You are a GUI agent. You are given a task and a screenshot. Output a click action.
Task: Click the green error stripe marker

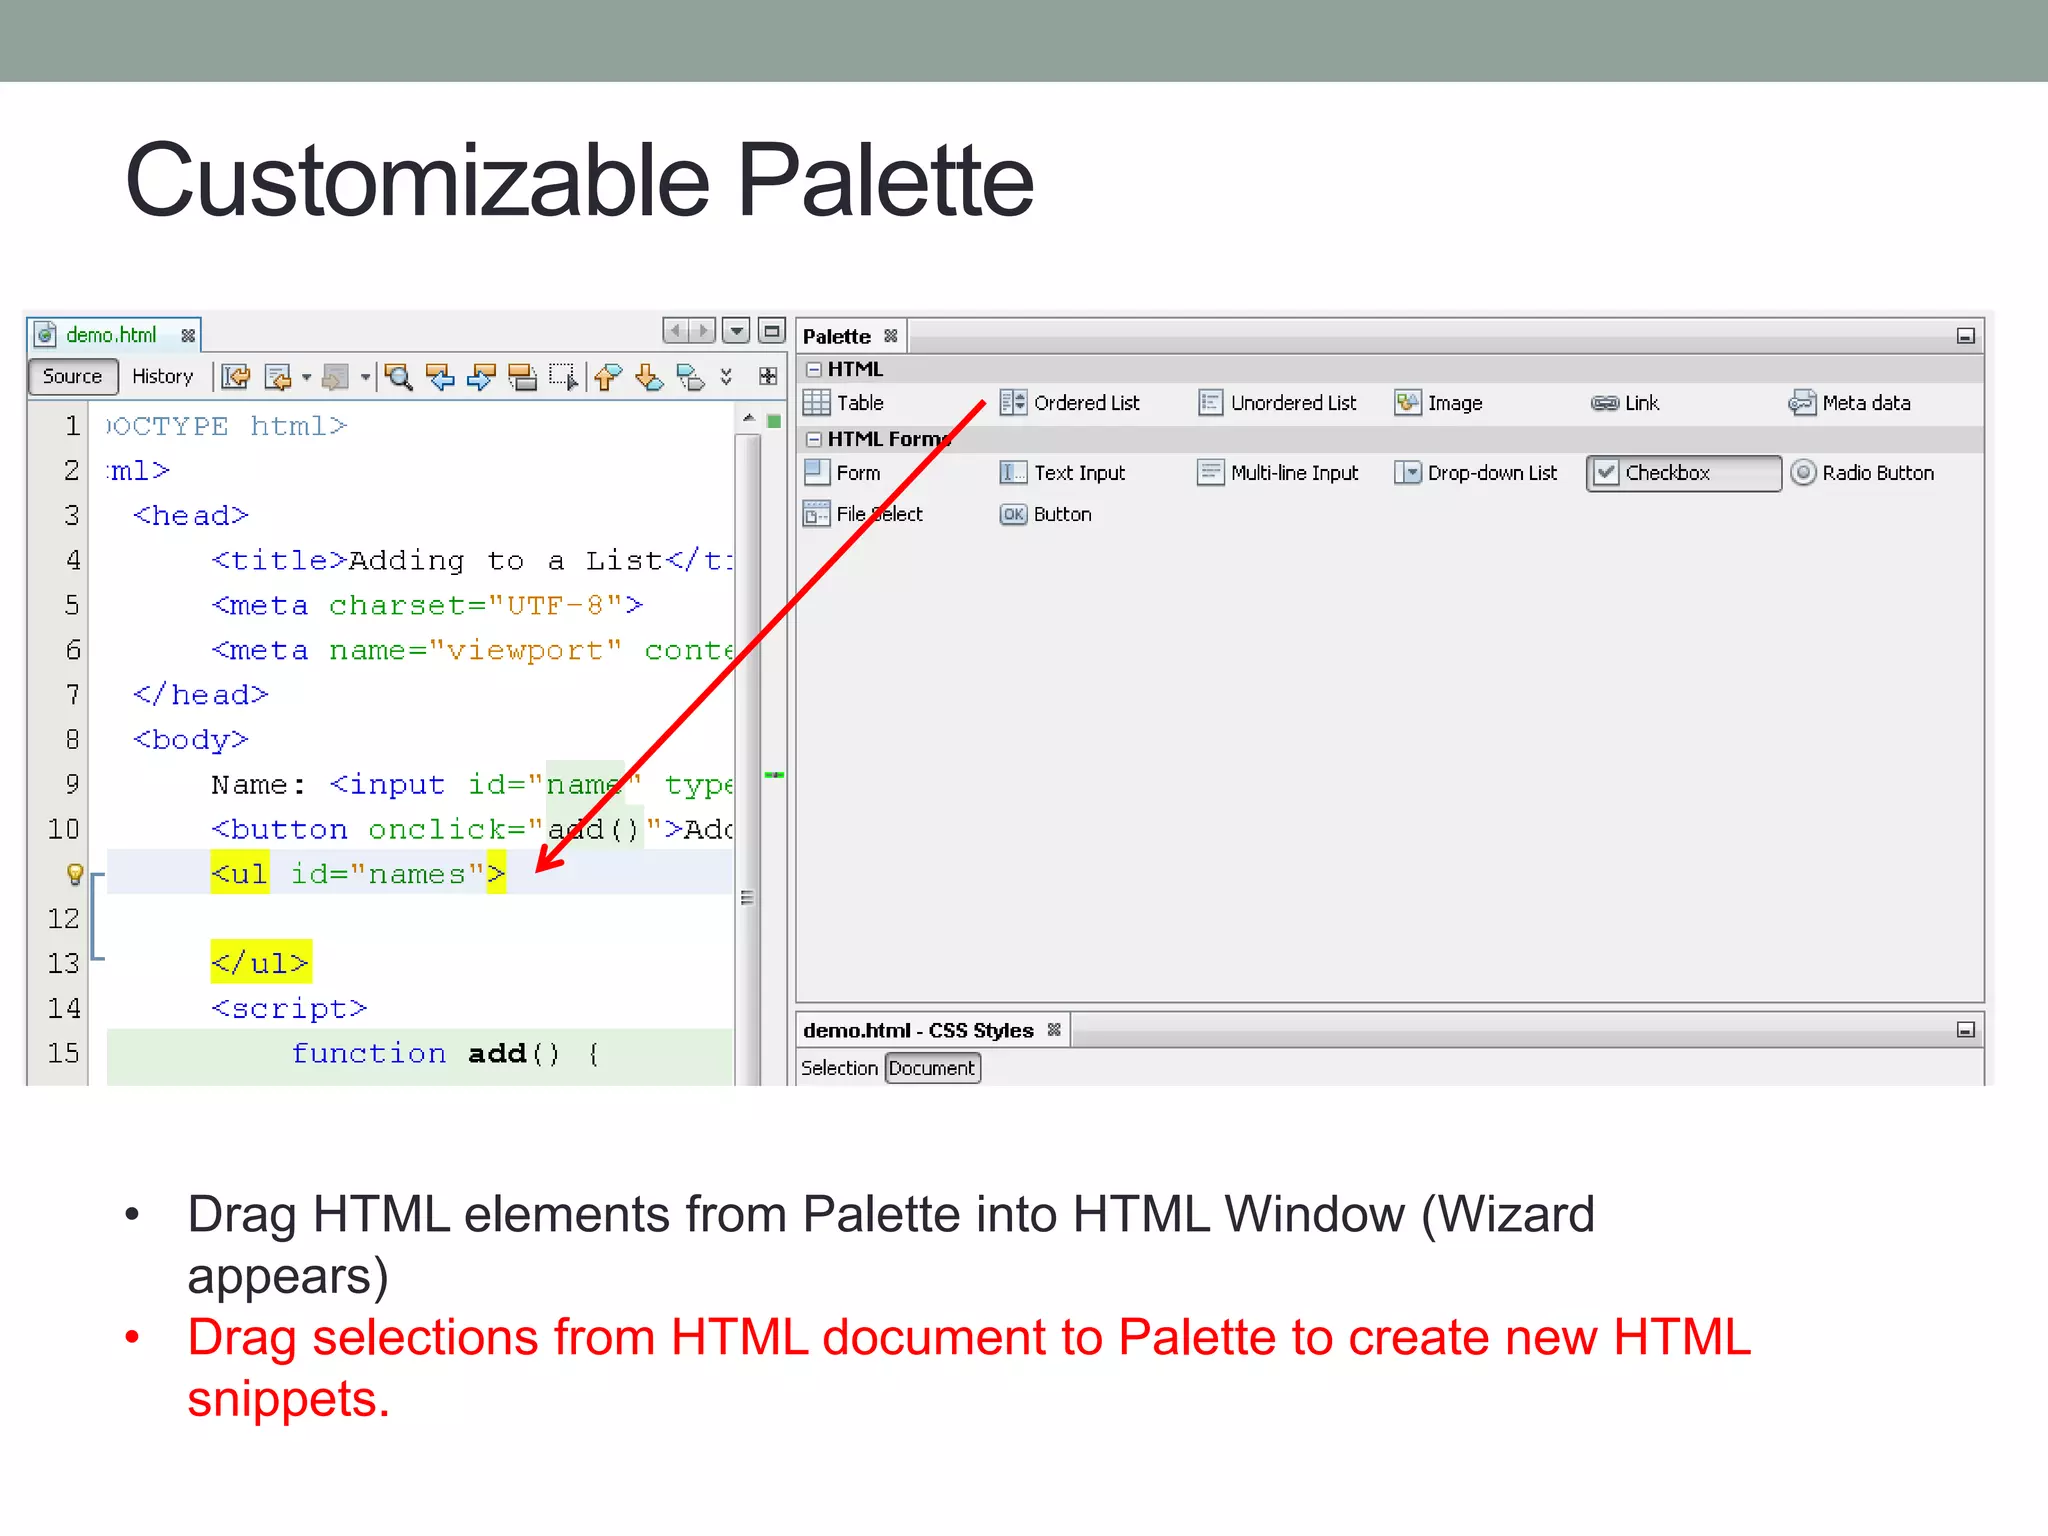[x=773, y=775]
